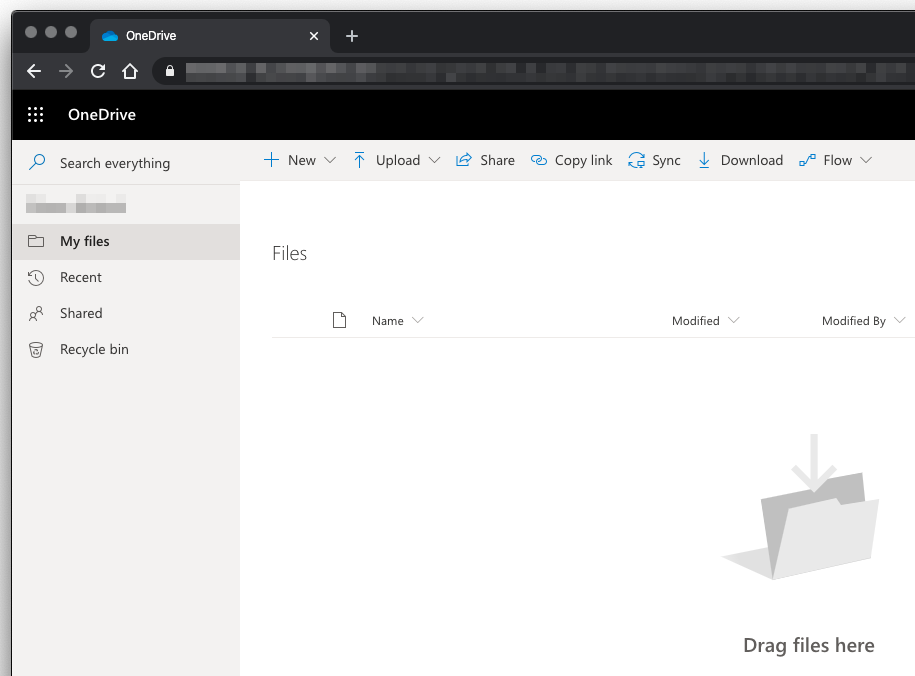Click the file type column icon
Viewport: 915px width, 676px height.
340,320
